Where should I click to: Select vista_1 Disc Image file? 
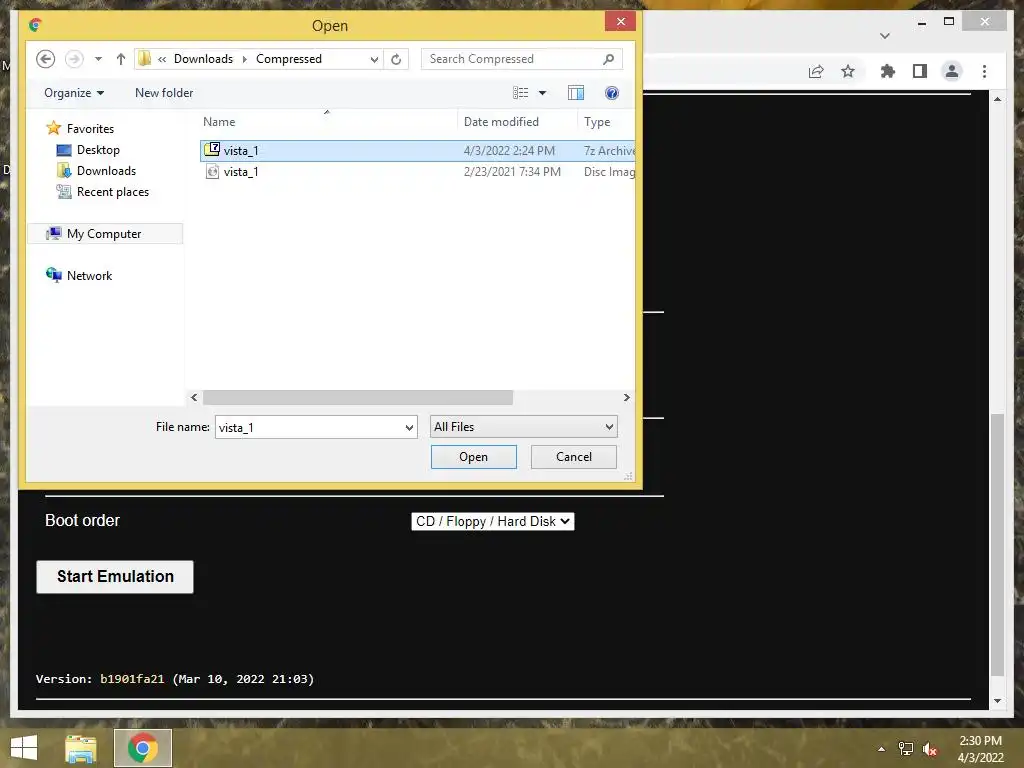click(417, 172)
